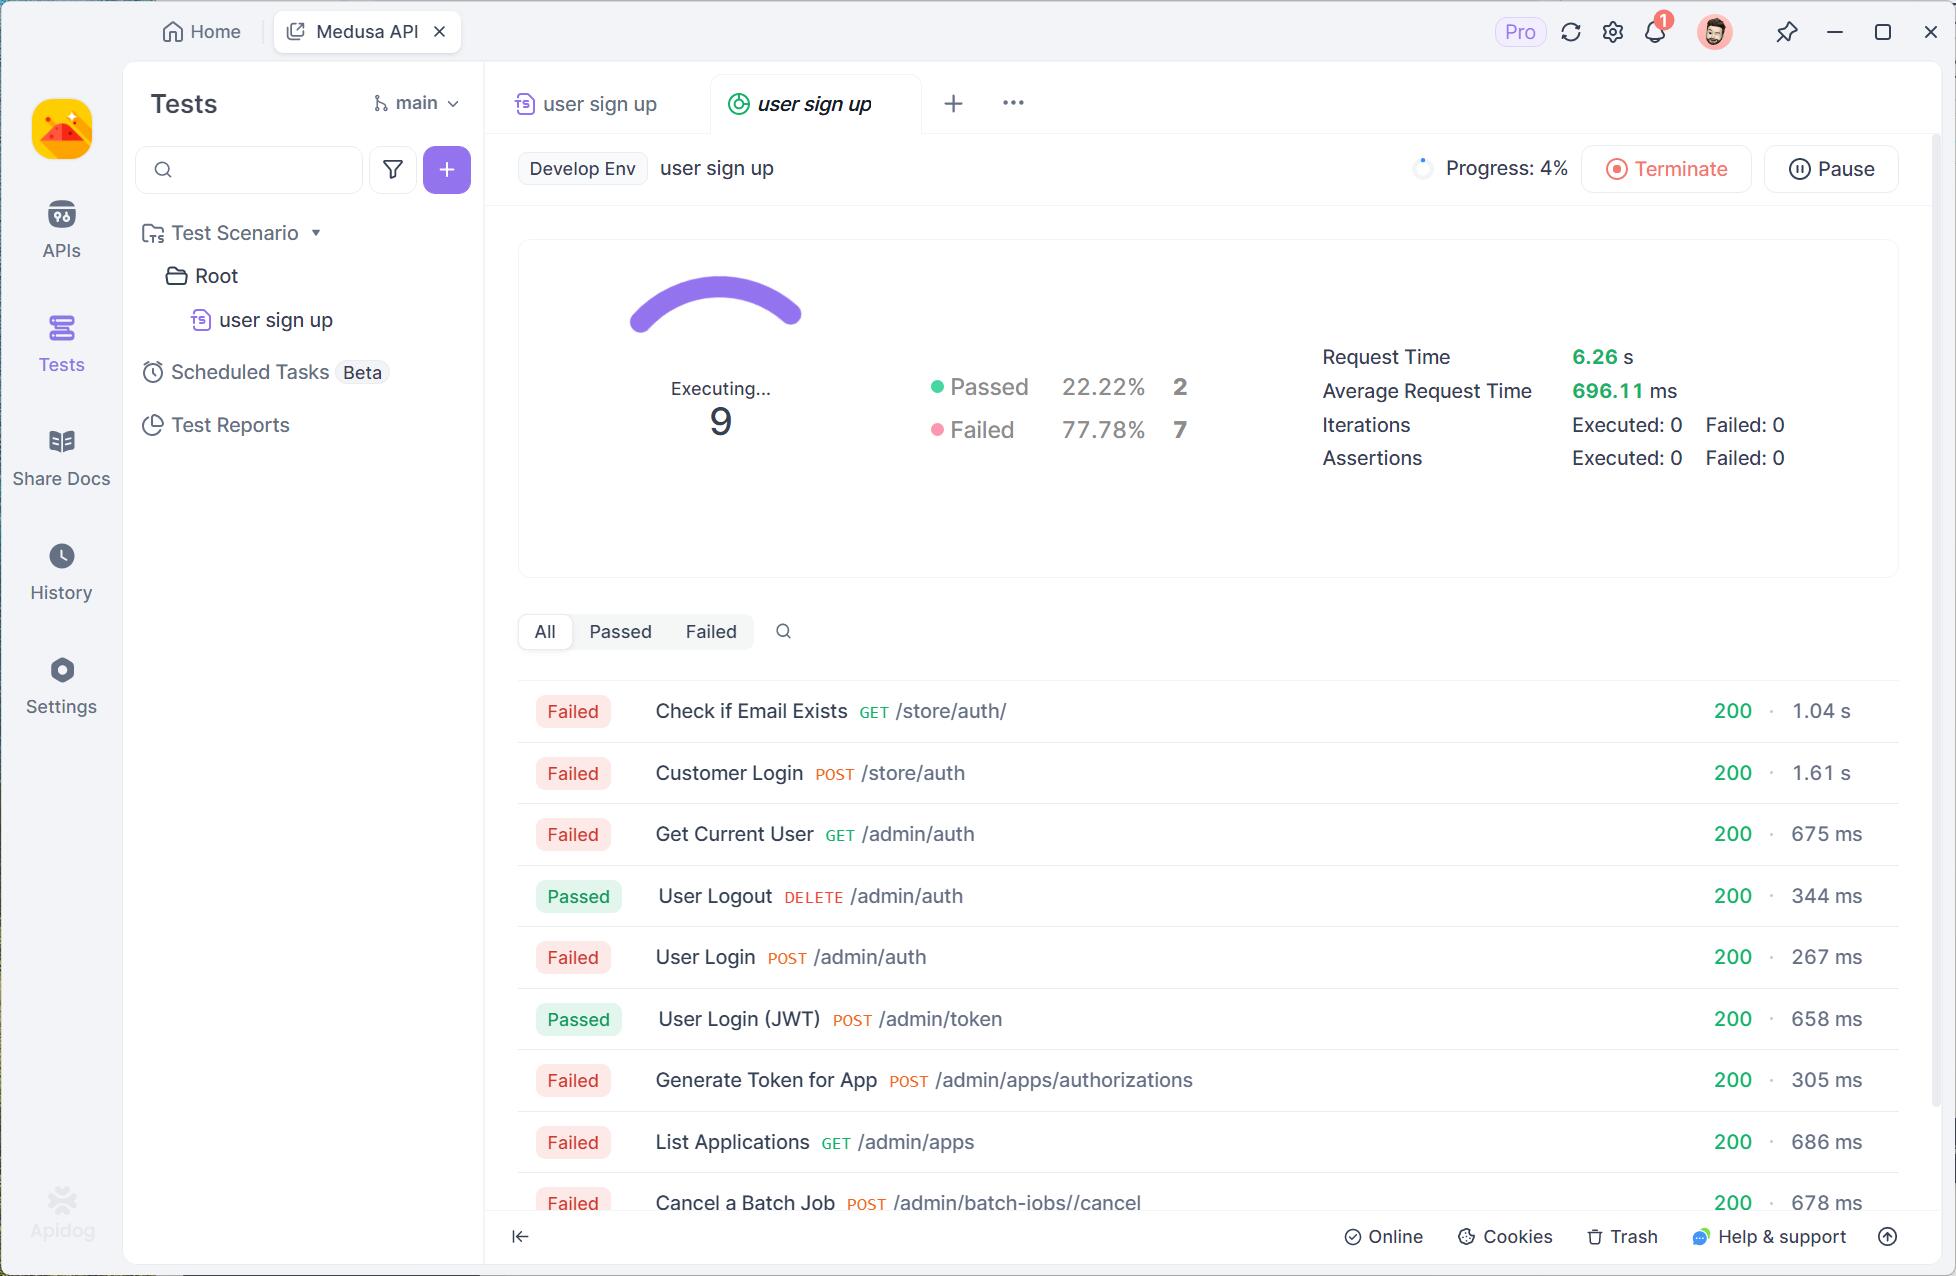Click the notifications bell icon

(x=1657, y=30)
